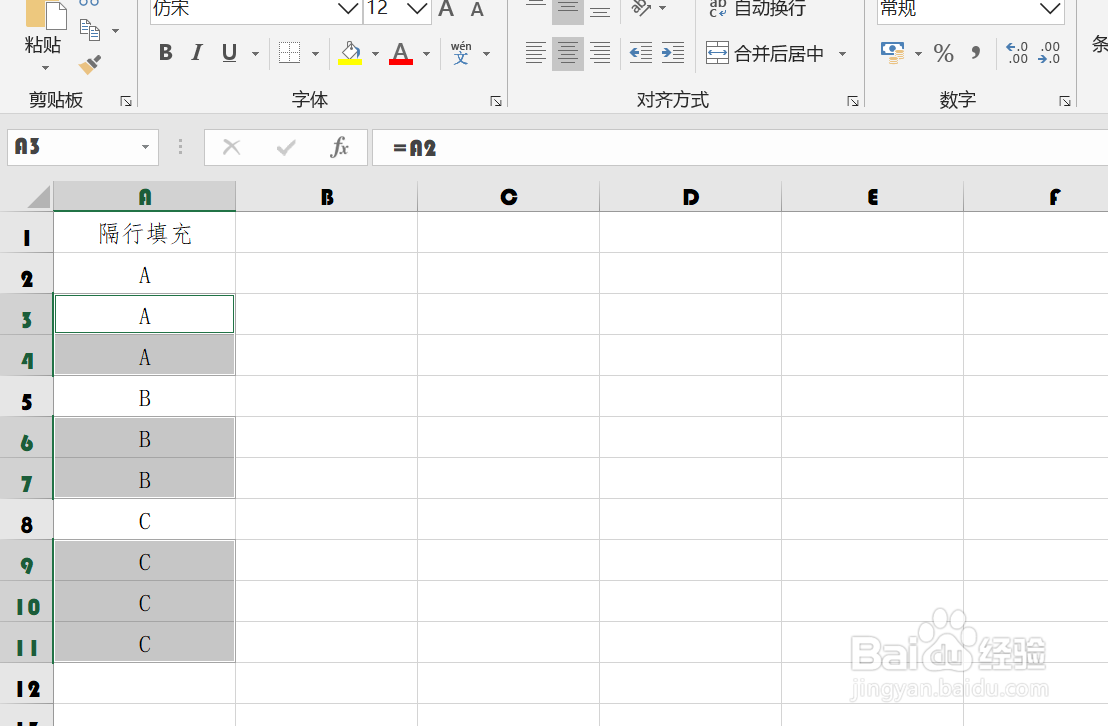Open Paste options dropdown arrow
This screenshot has width=1108, height=726.
click(x=45, y=68)
